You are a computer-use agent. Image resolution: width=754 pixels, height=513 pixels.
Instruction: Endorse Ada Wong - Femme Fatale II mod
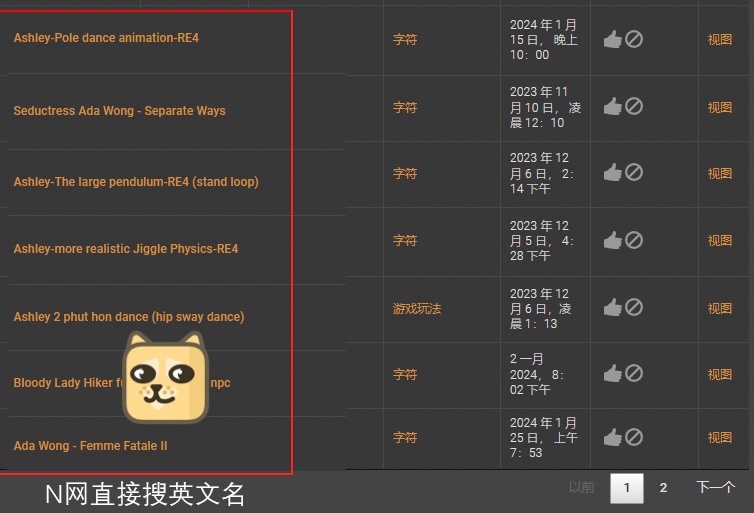613,437
